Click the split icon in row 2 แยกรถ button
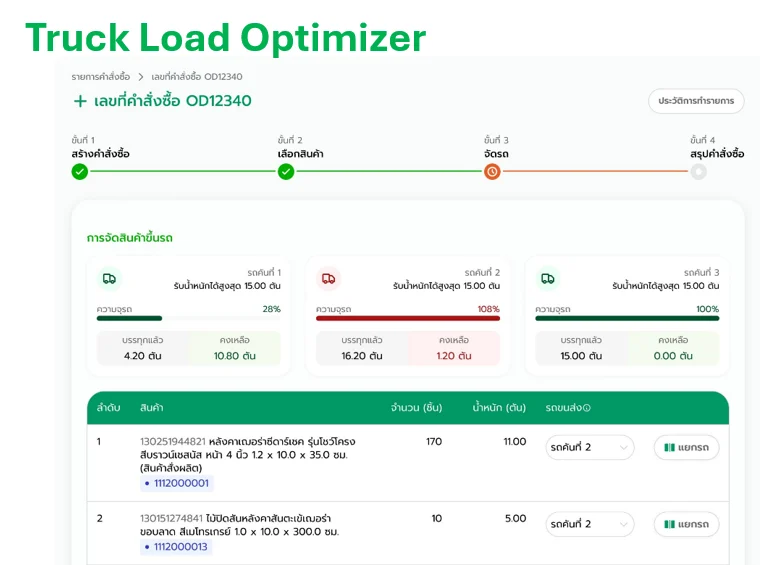Screen dimensions: 760x565 click(669, 524)
